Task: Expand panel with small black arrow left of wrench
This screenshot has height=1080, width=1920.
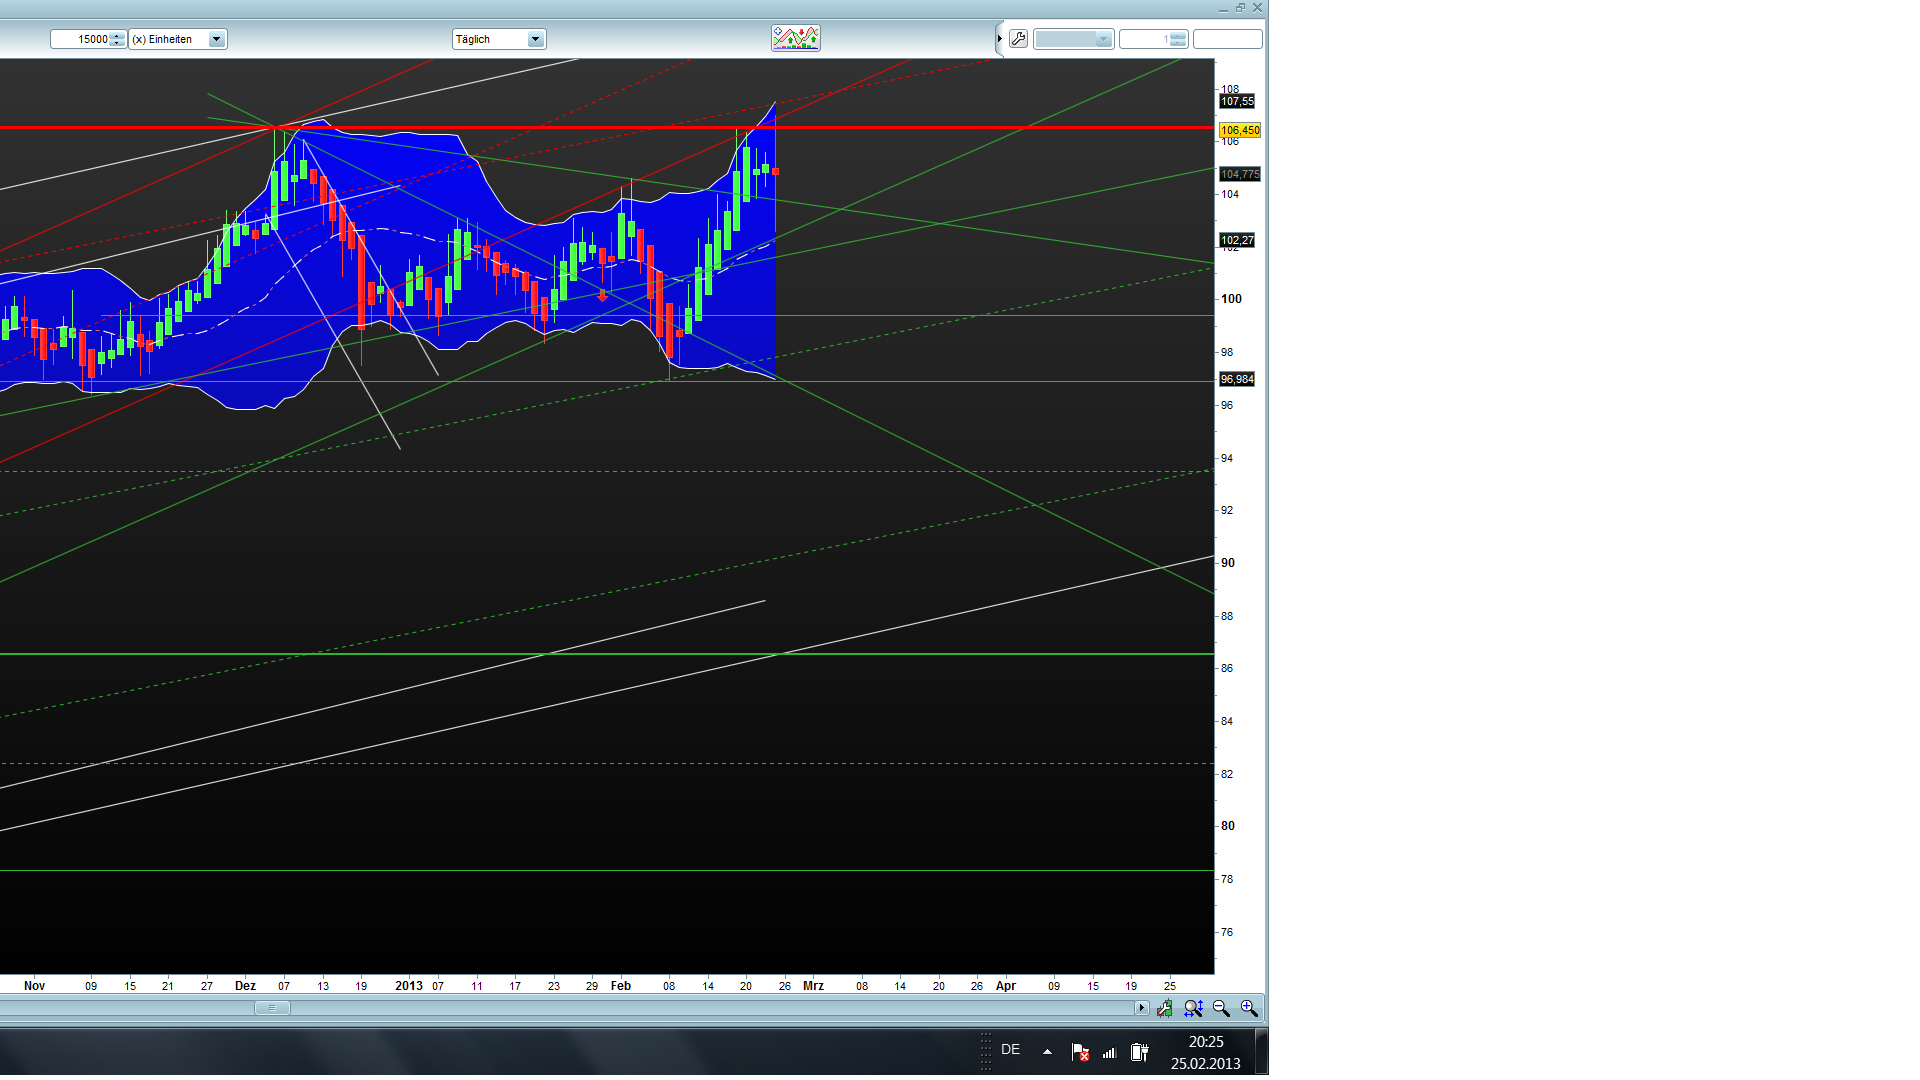Action: 999,39
